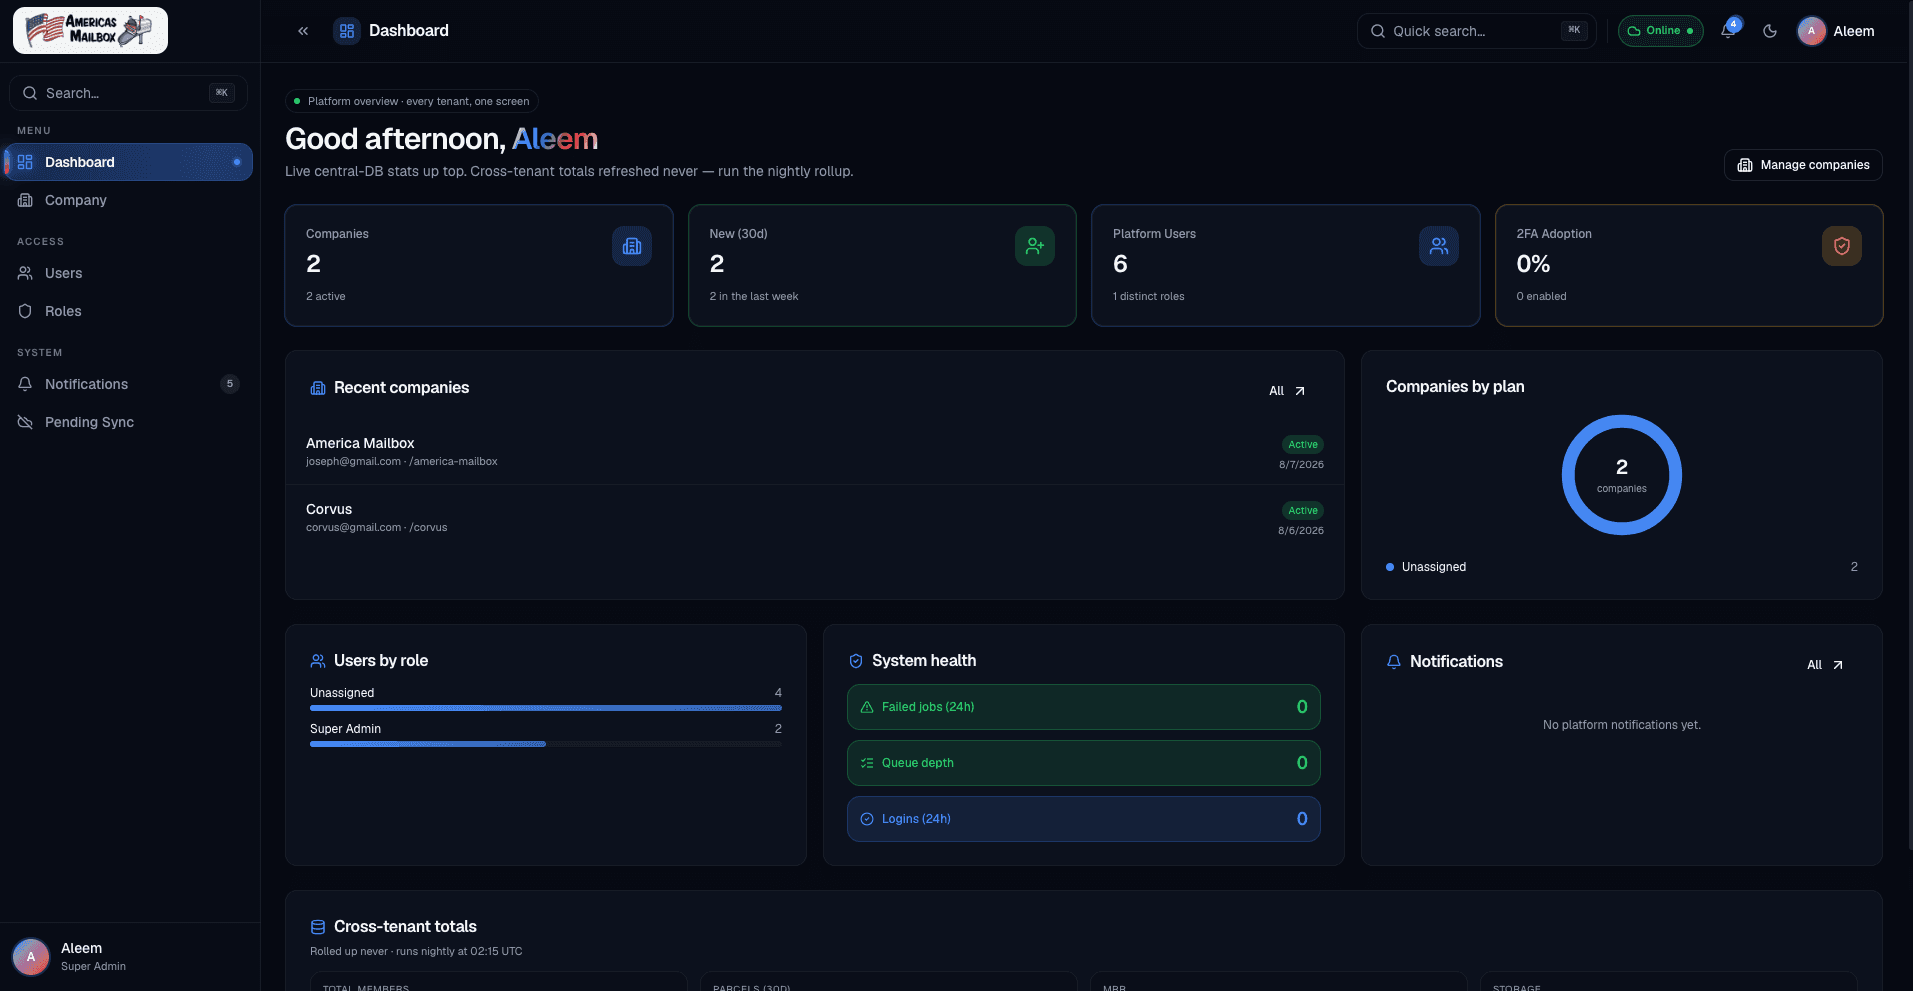This screenshot has height=991, width=1913.
Task: Click date 8/7/2026
Action: point(1301,465)
